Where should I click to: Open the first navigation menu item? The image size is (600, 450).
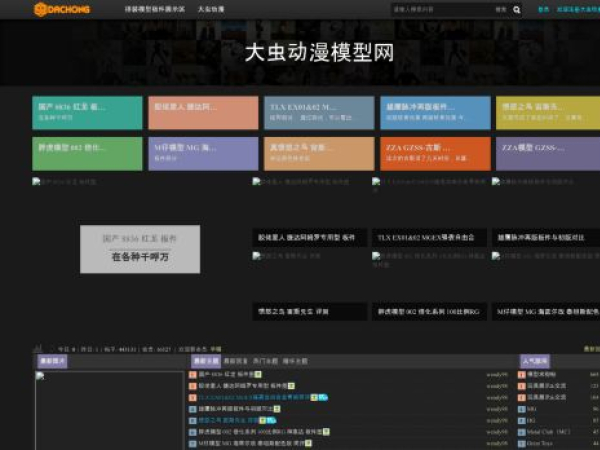(154, 9)
